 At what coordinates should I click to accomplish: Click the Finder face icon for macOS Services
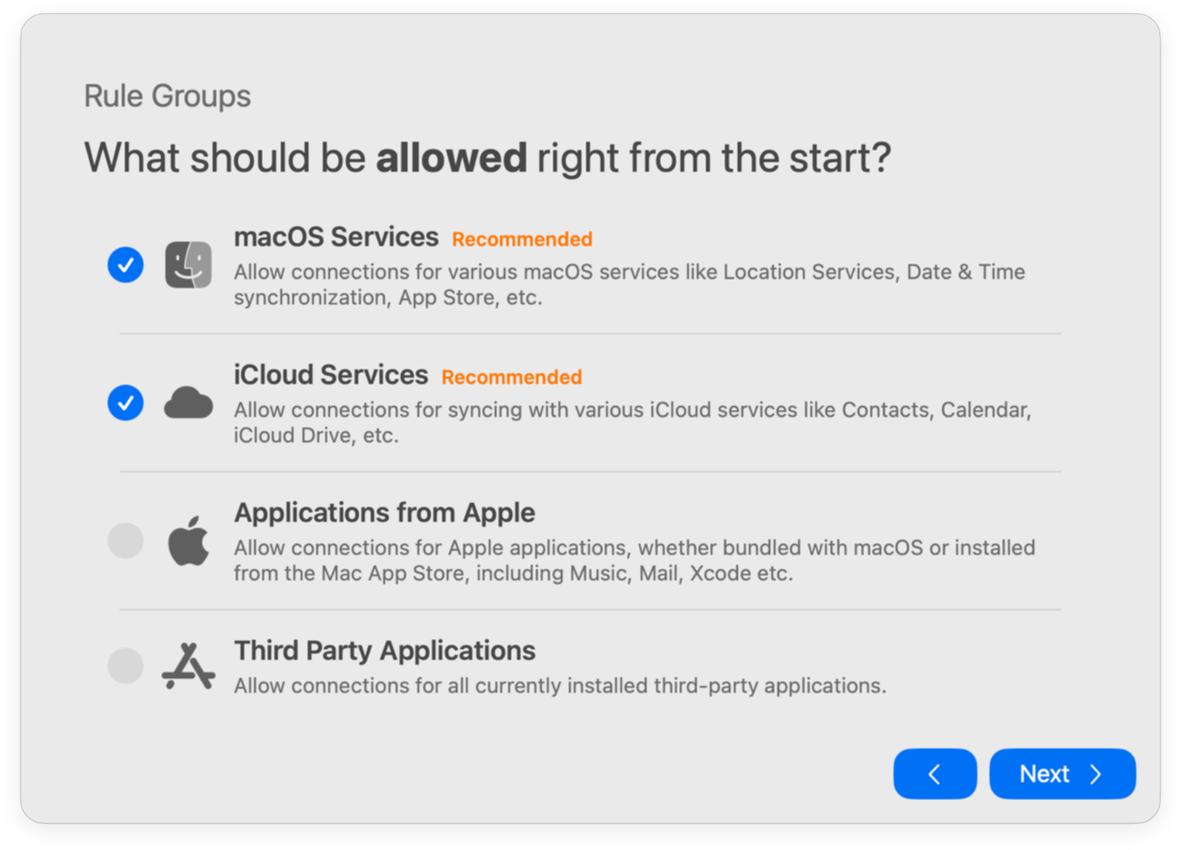(188, 264)
